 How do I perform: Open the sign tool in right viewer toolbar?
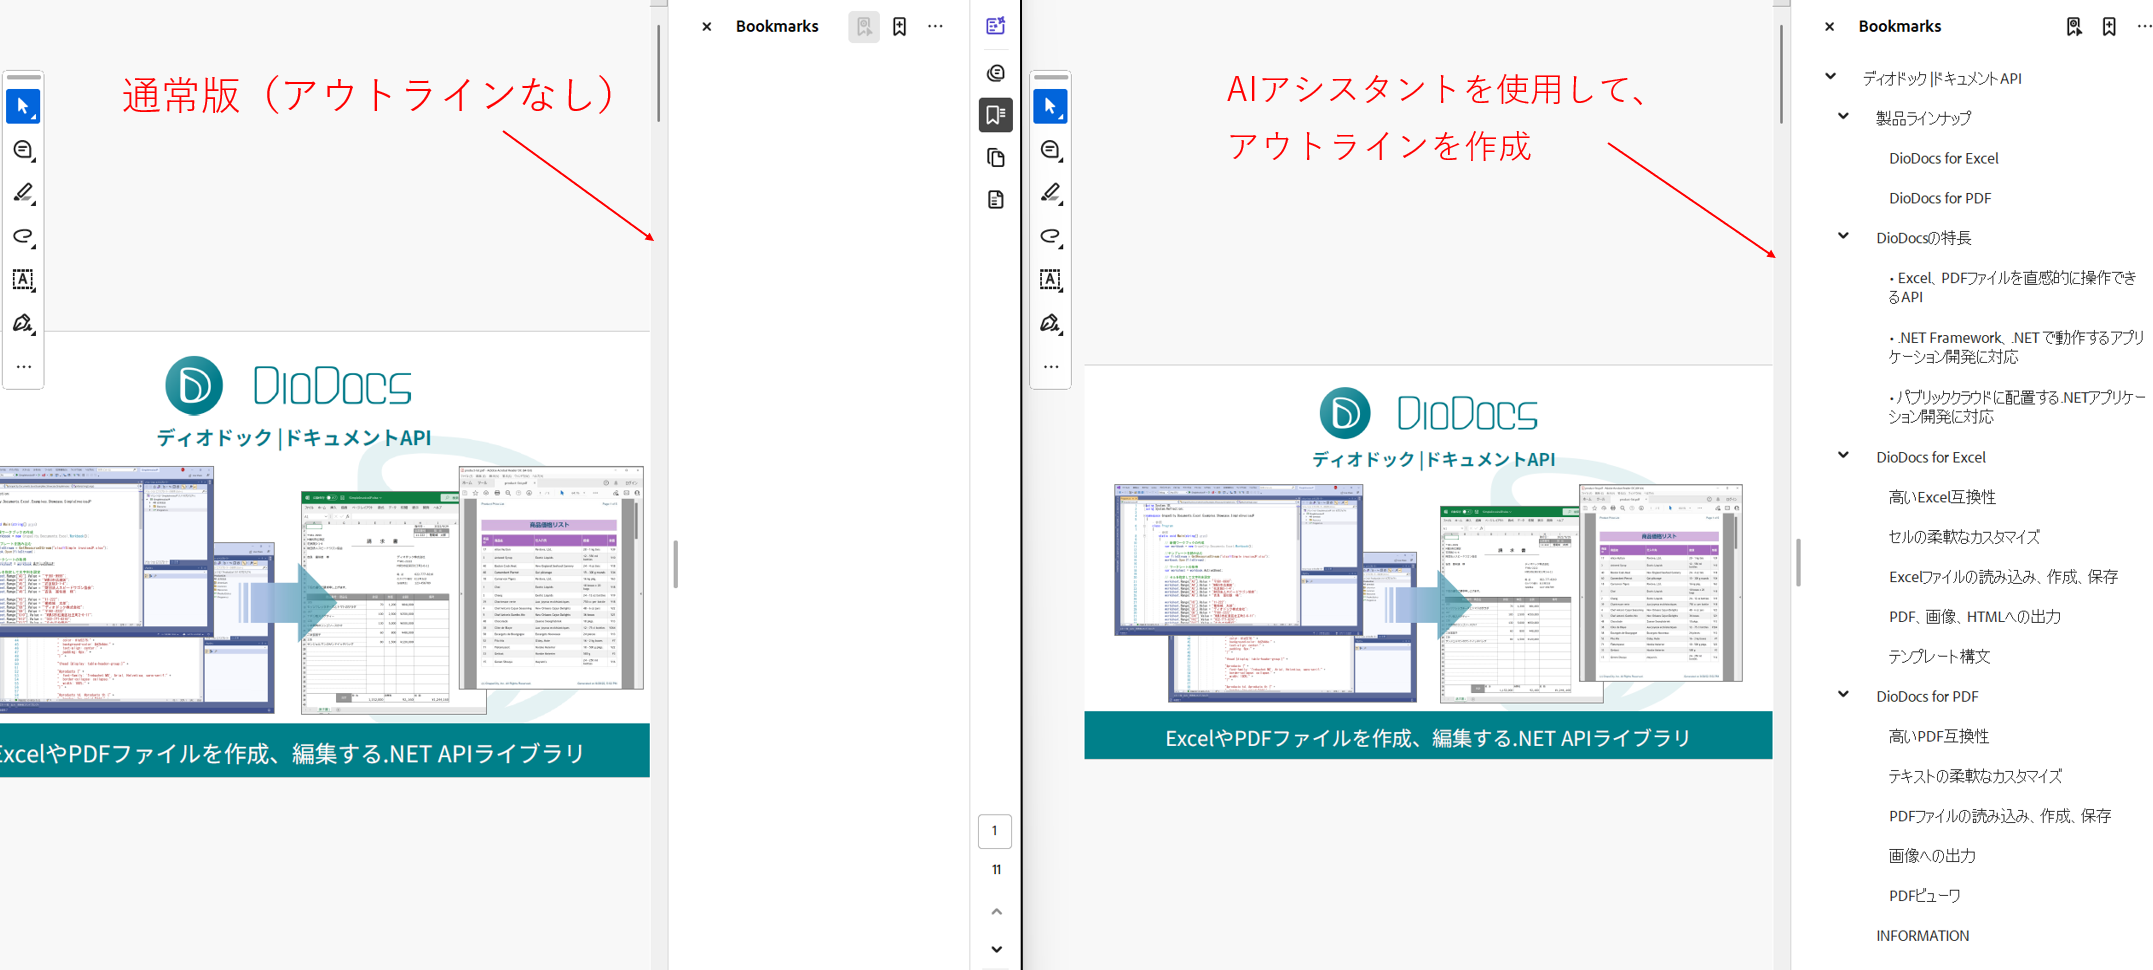(1050, 324)
